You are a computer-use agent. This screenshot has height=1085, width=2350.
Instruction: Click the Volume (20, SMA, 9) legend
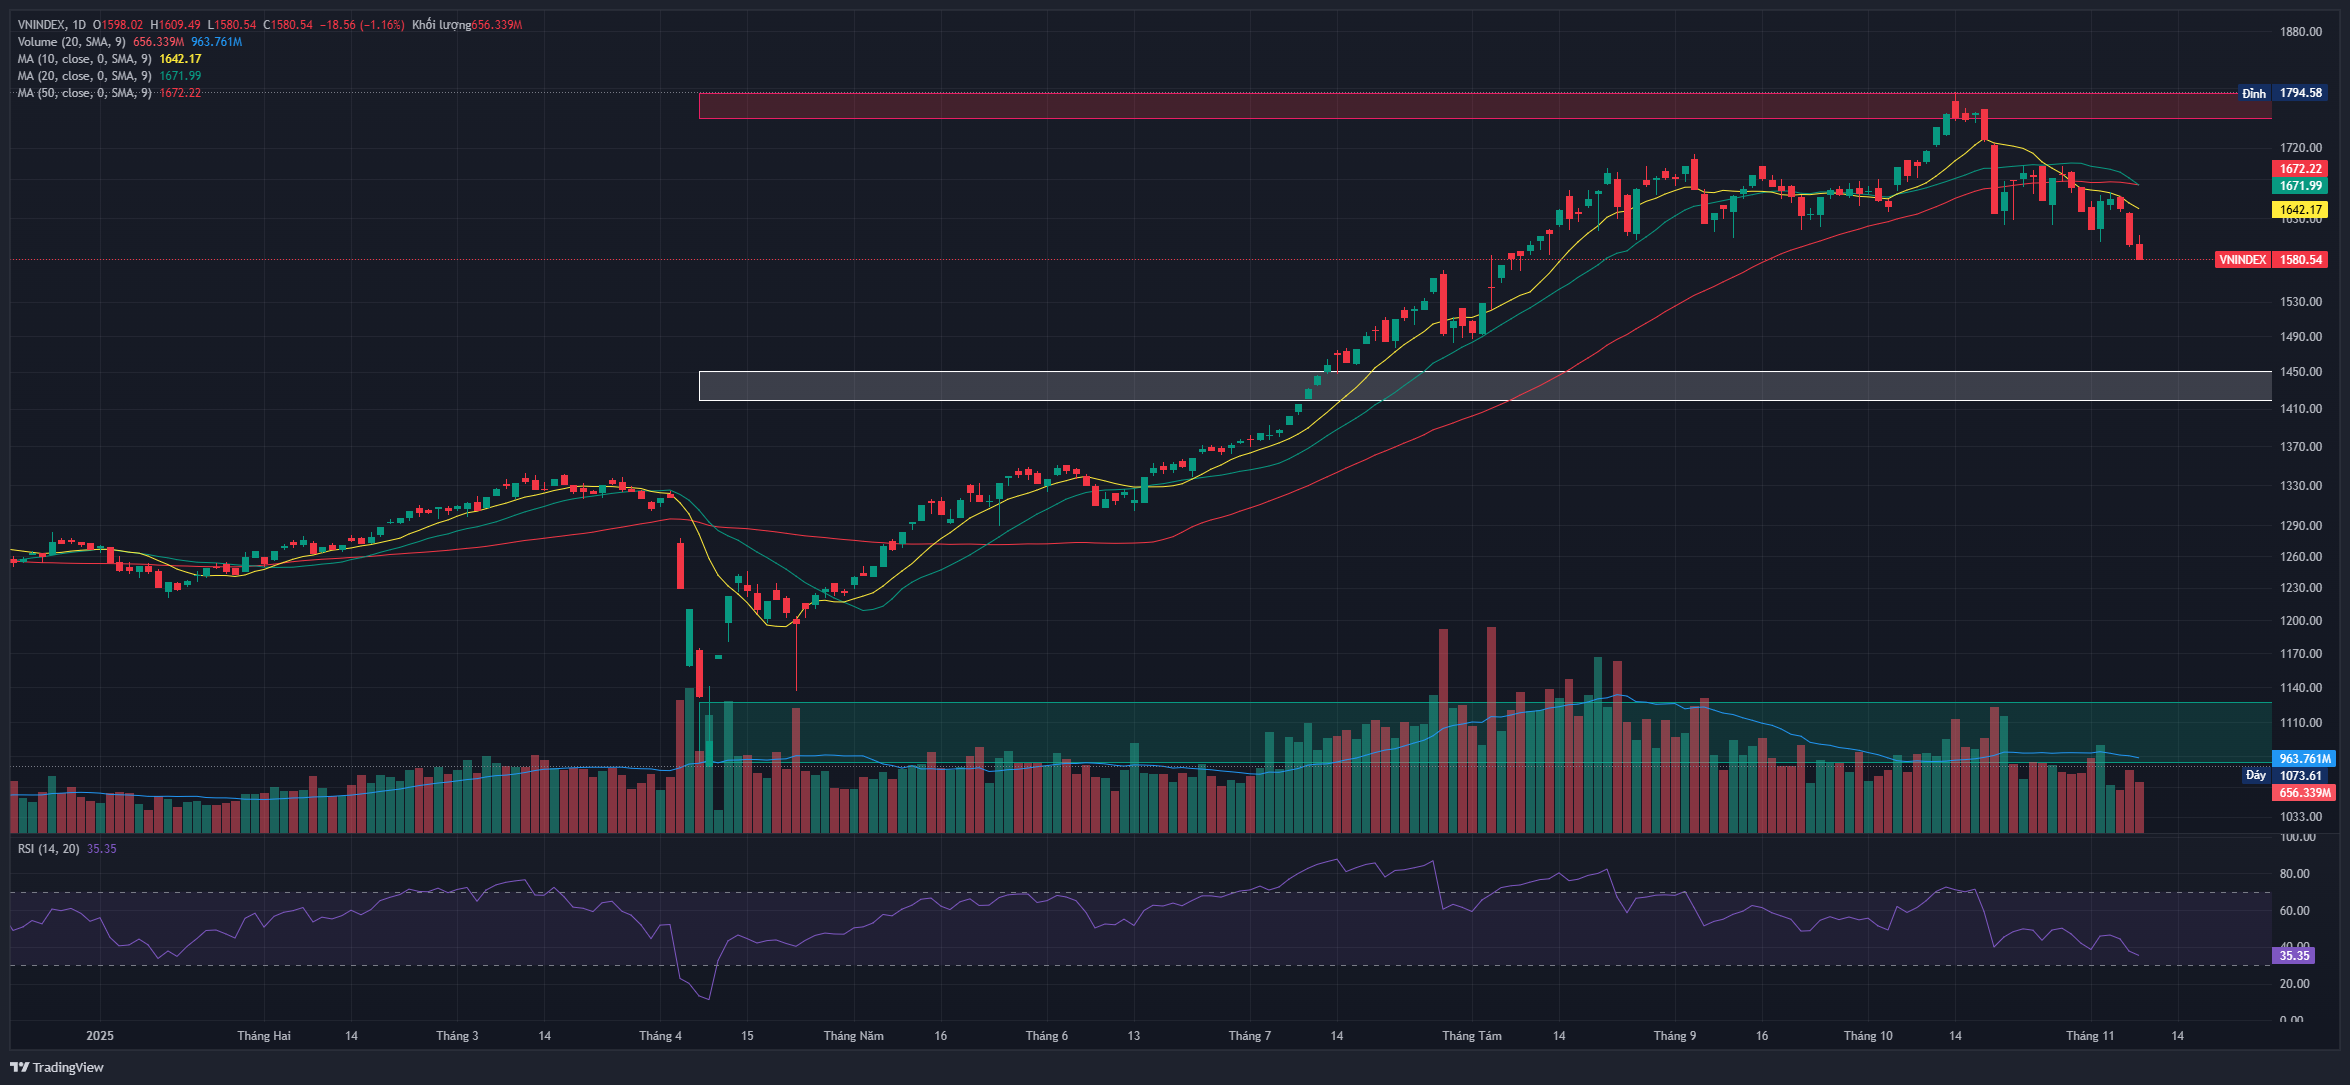(x=71, y=42)
